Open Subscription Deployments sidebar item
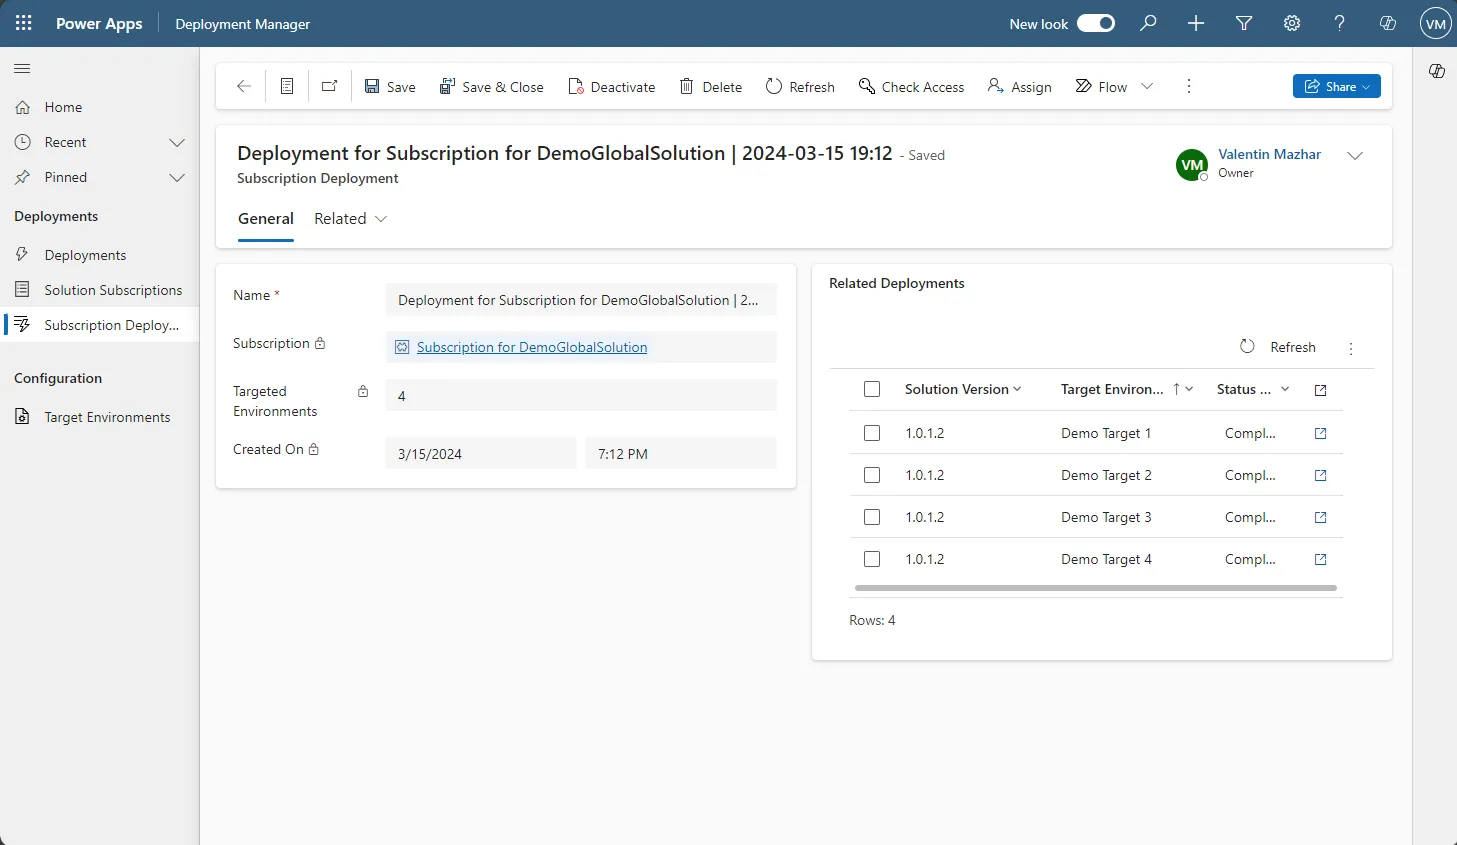The height and width of the screenshot is (845, 1457). click(100, 325)
